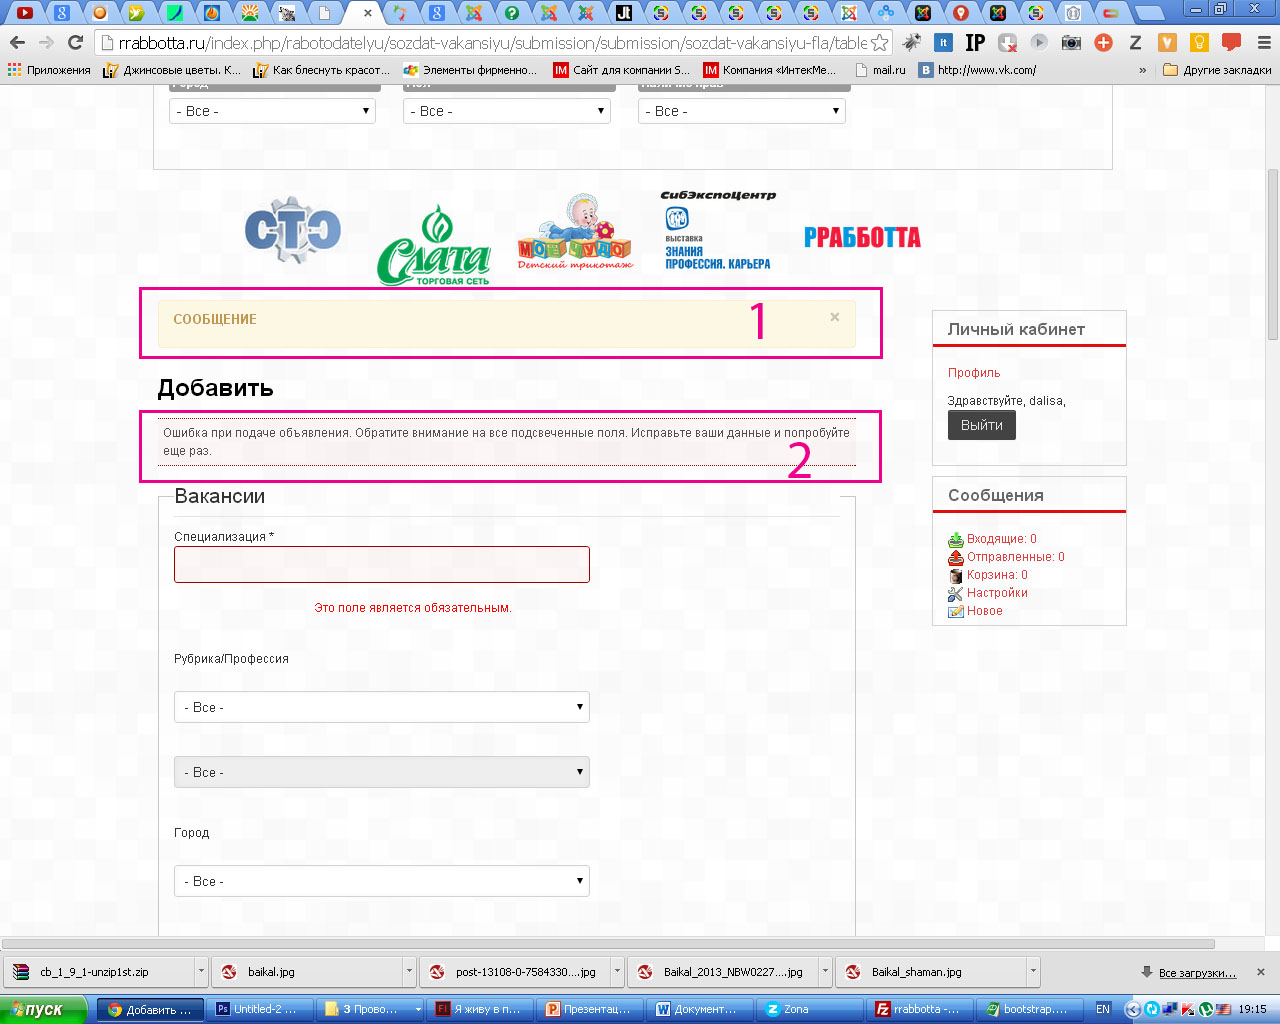1280x1024 pixels.
Task: Expand the Рубрика/Профессия dropdown
Action: tap(381, 707)
